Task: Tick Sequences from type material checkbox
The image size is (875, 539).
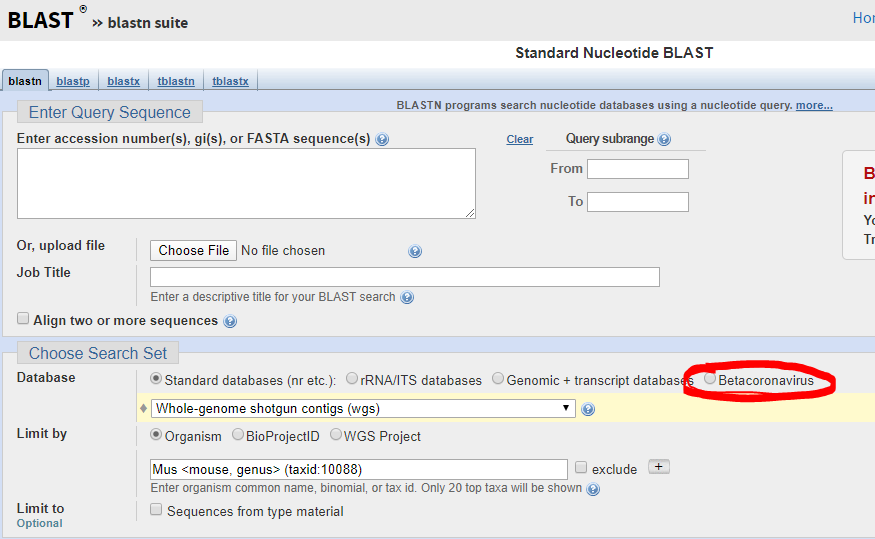Action: click(x=156, y=510)
